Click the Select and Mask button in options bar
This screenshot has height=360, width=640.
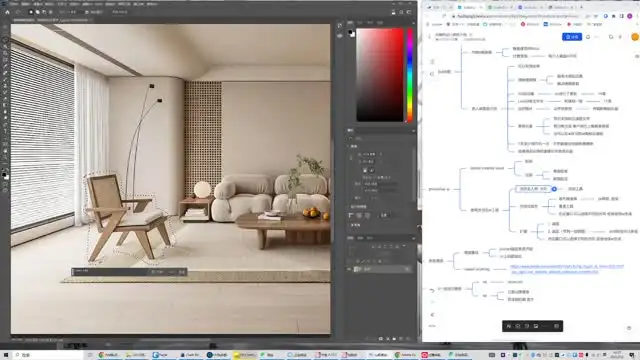120,12
